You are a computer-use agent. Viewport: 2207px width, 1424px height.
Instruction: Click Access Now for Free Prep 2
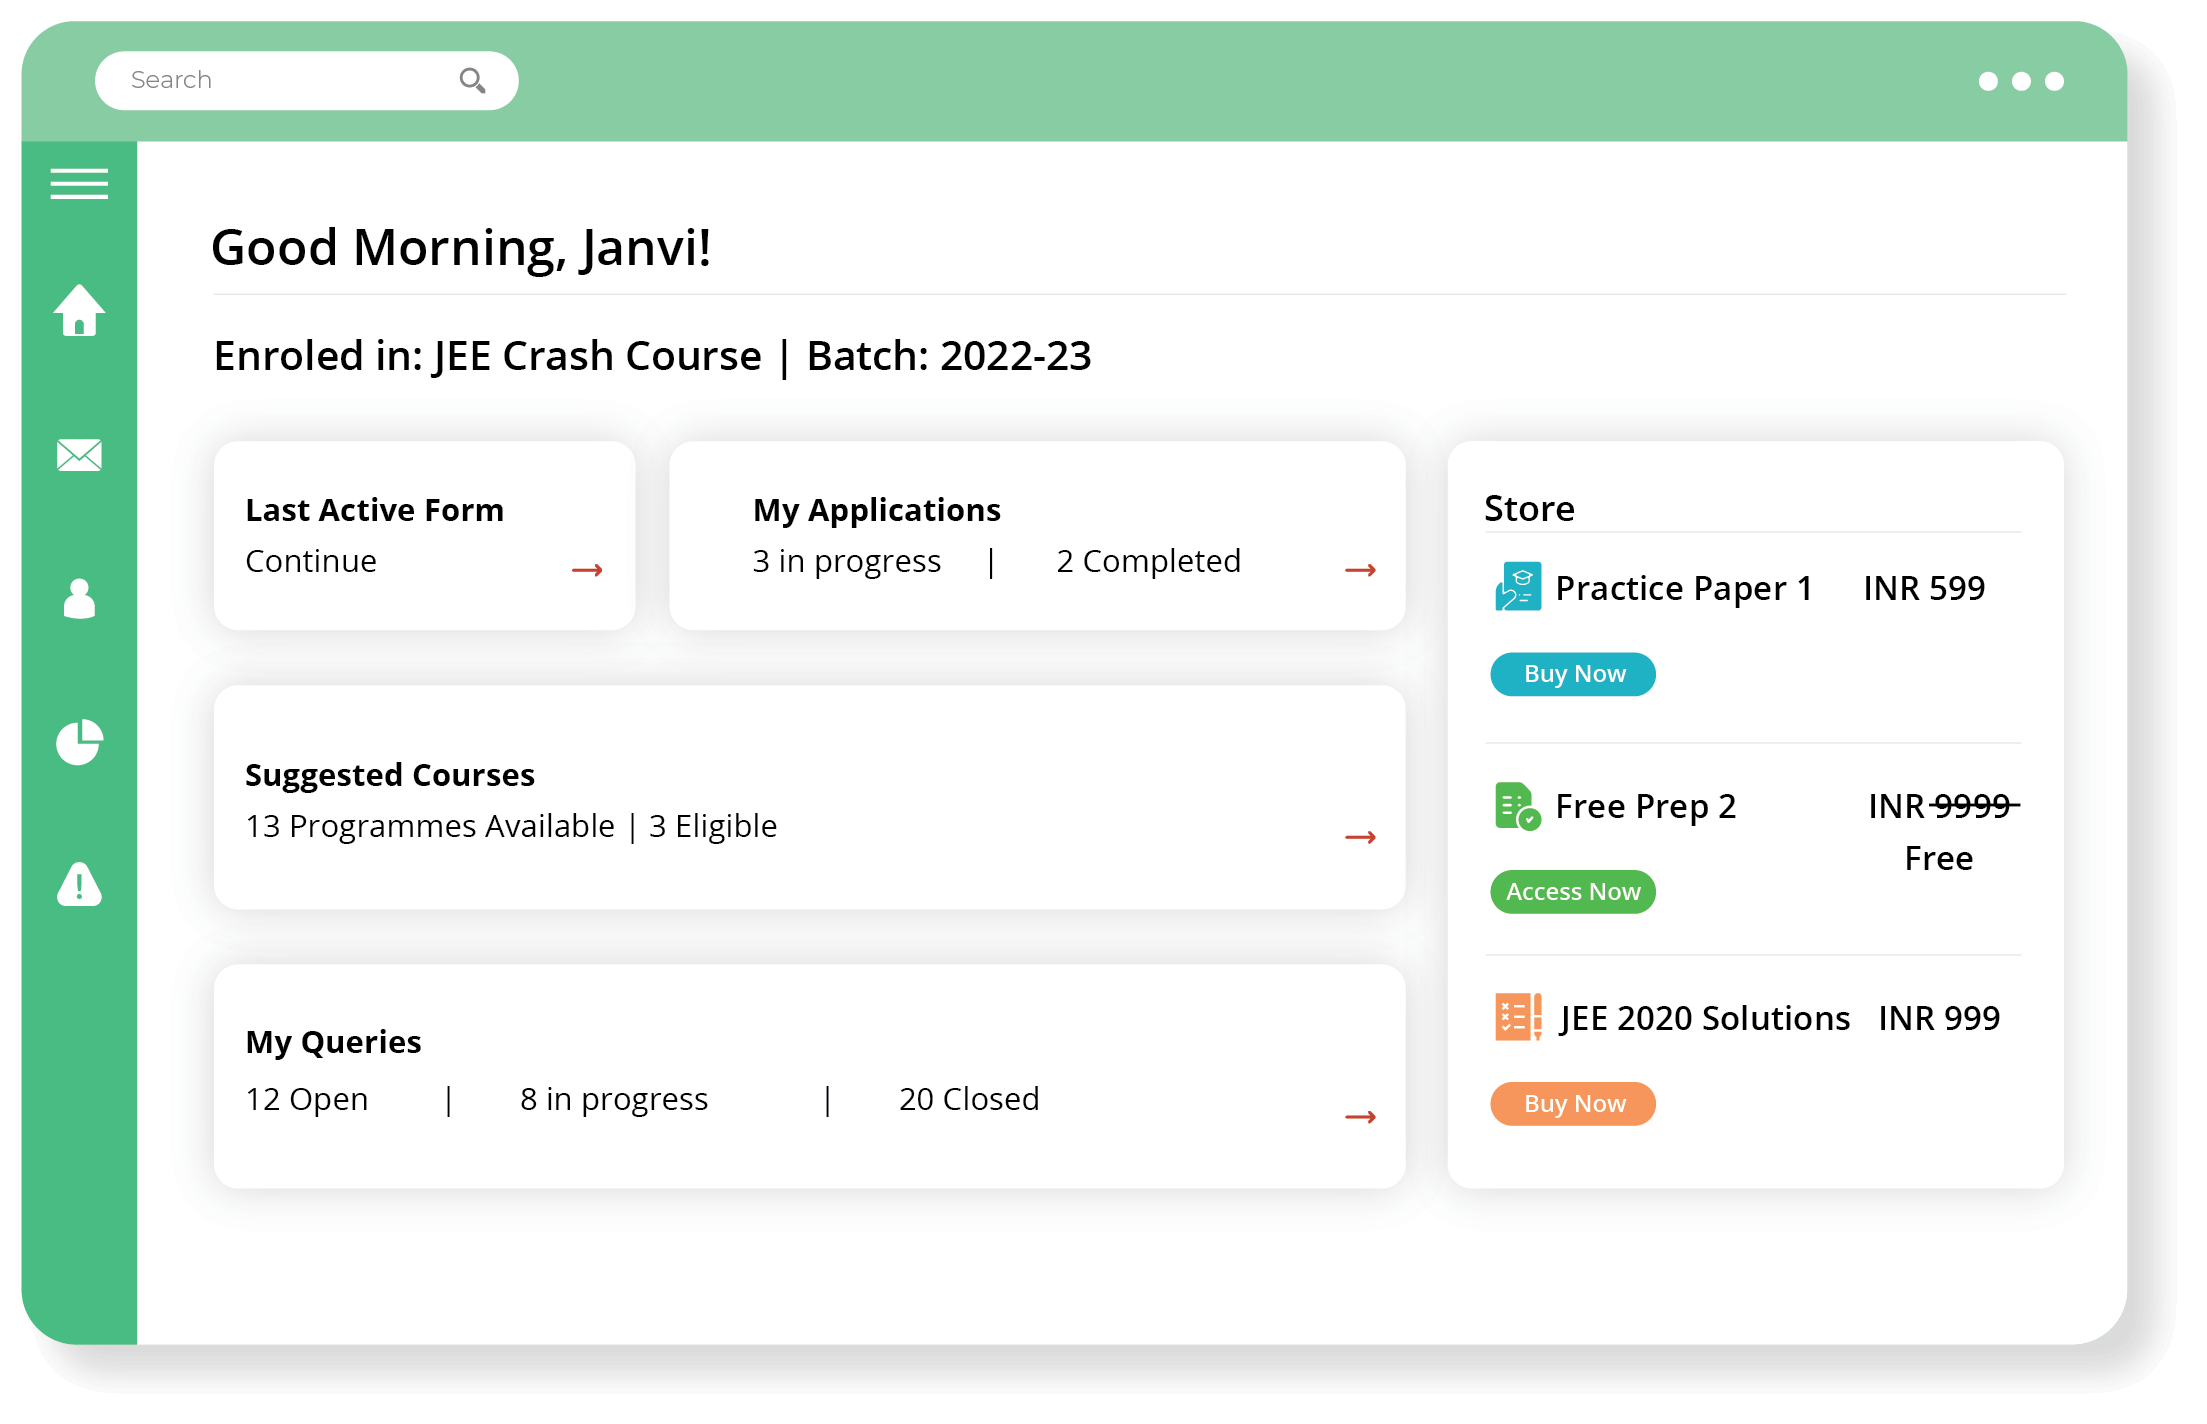pyautogui.click(x=1573, y=892)
